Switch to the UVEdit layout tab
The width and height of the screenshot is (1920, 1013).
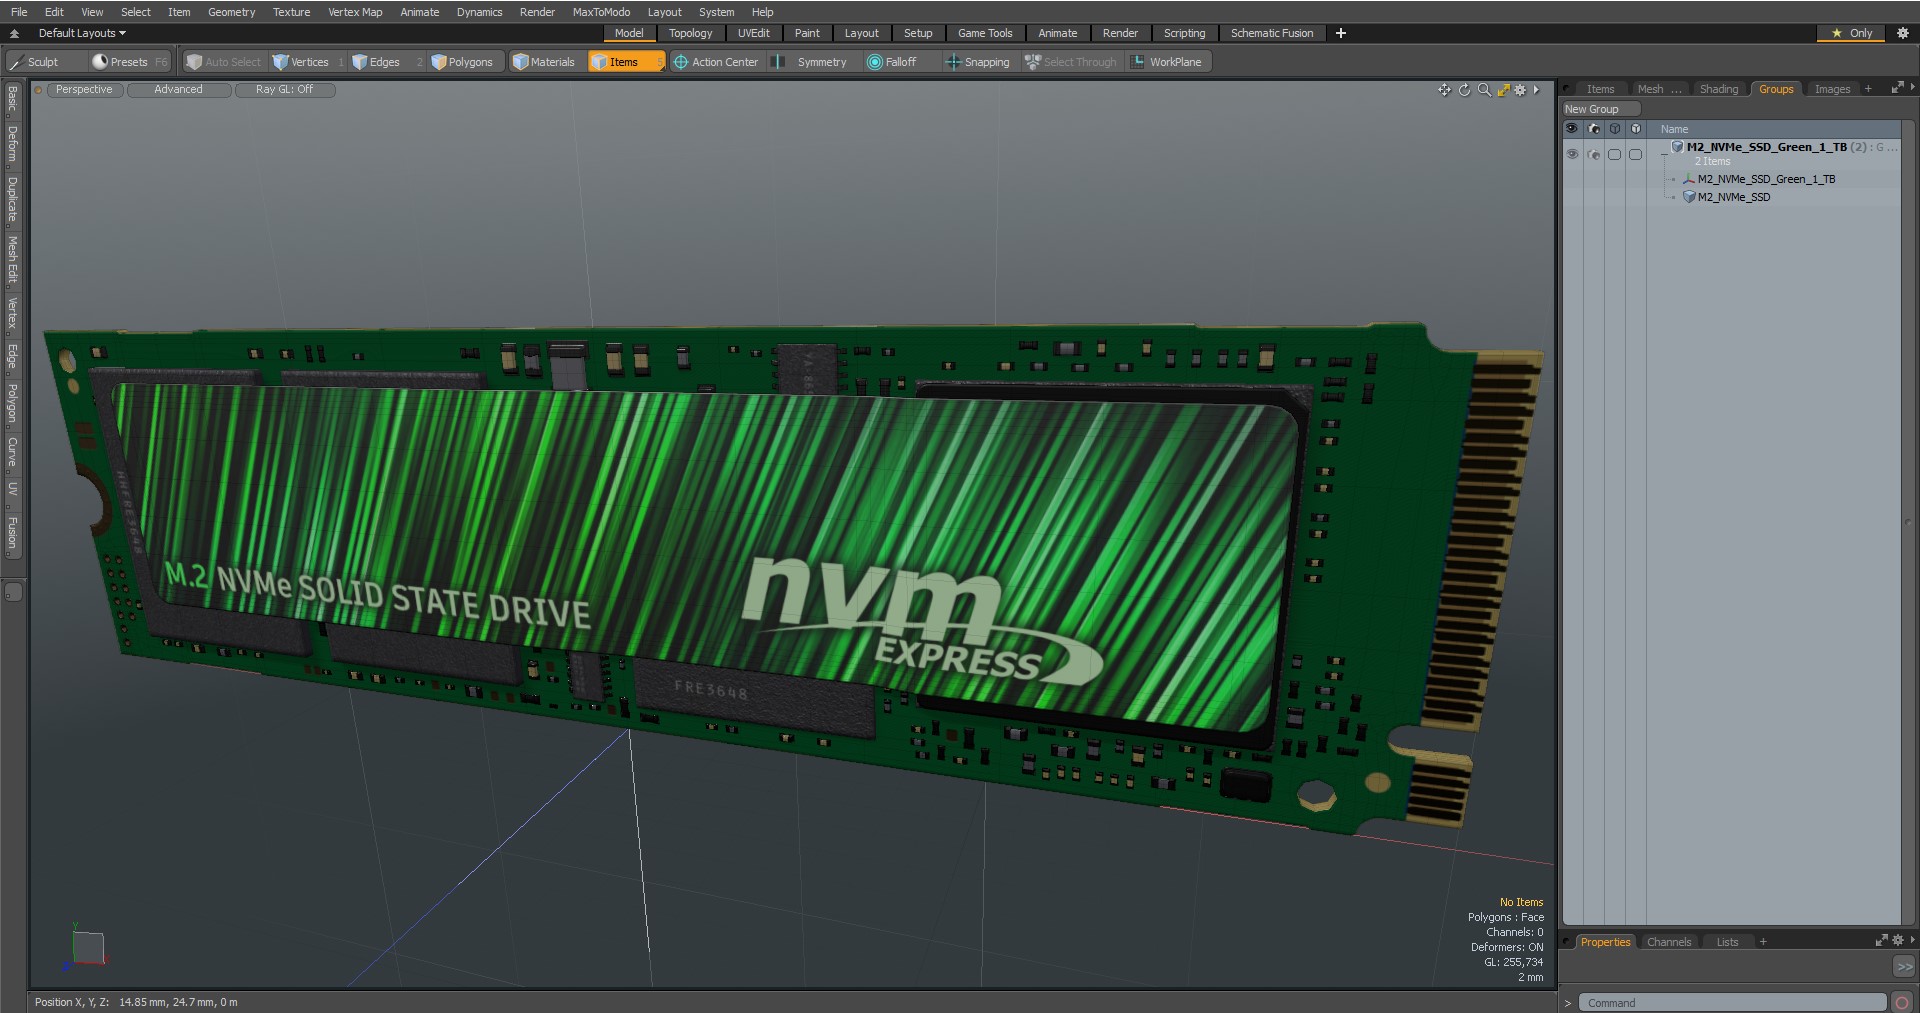(x=753, y=33)
